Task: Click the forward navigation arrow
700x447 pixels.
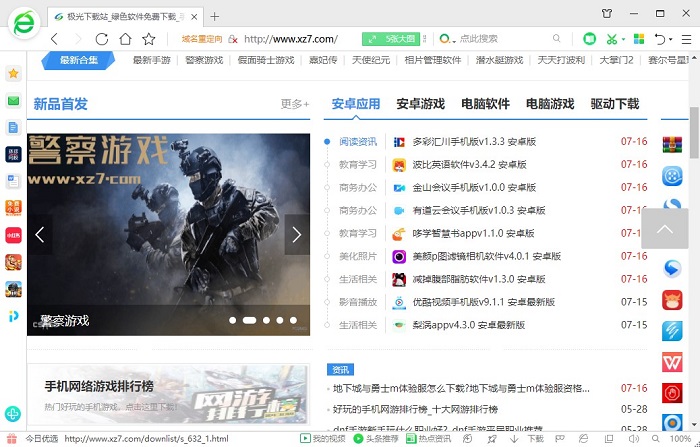Action: (78, 39)
